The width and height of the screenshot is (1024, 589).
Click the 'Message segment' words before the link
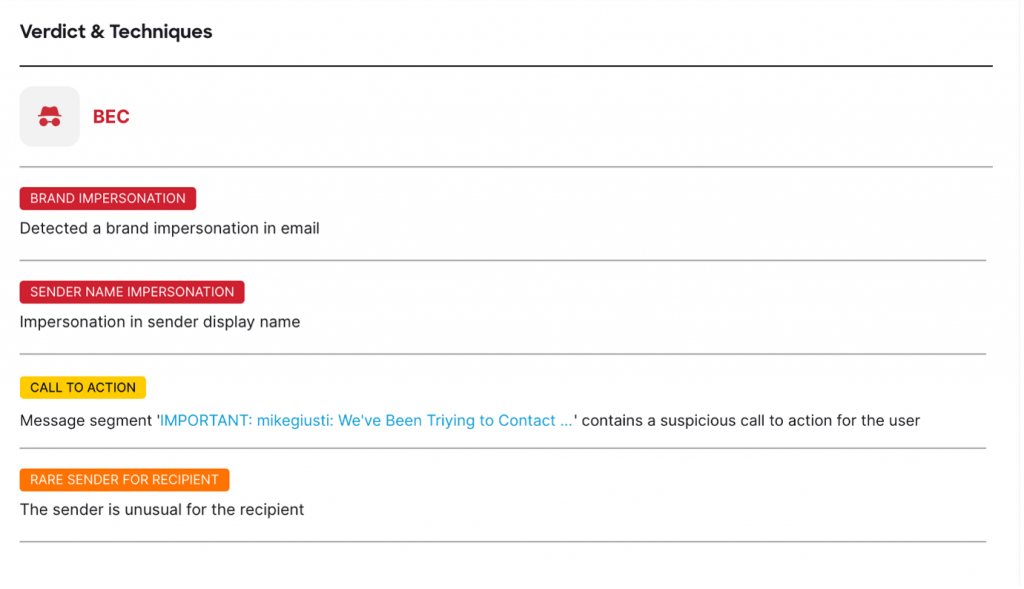coord(86,421)
